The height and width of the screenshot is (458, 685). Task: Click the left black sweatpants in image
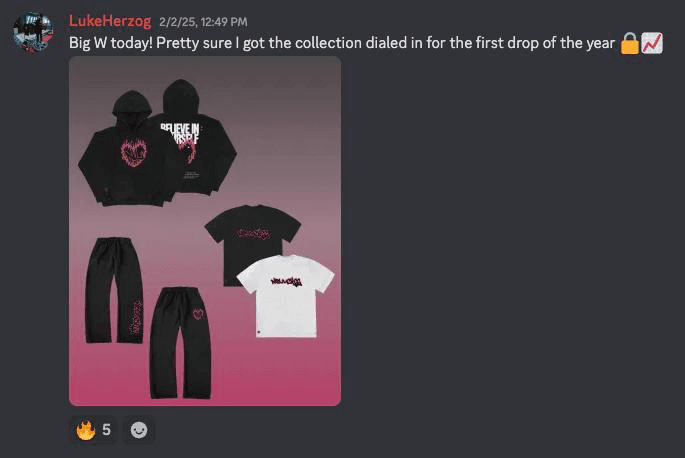[x=114, y=291]
